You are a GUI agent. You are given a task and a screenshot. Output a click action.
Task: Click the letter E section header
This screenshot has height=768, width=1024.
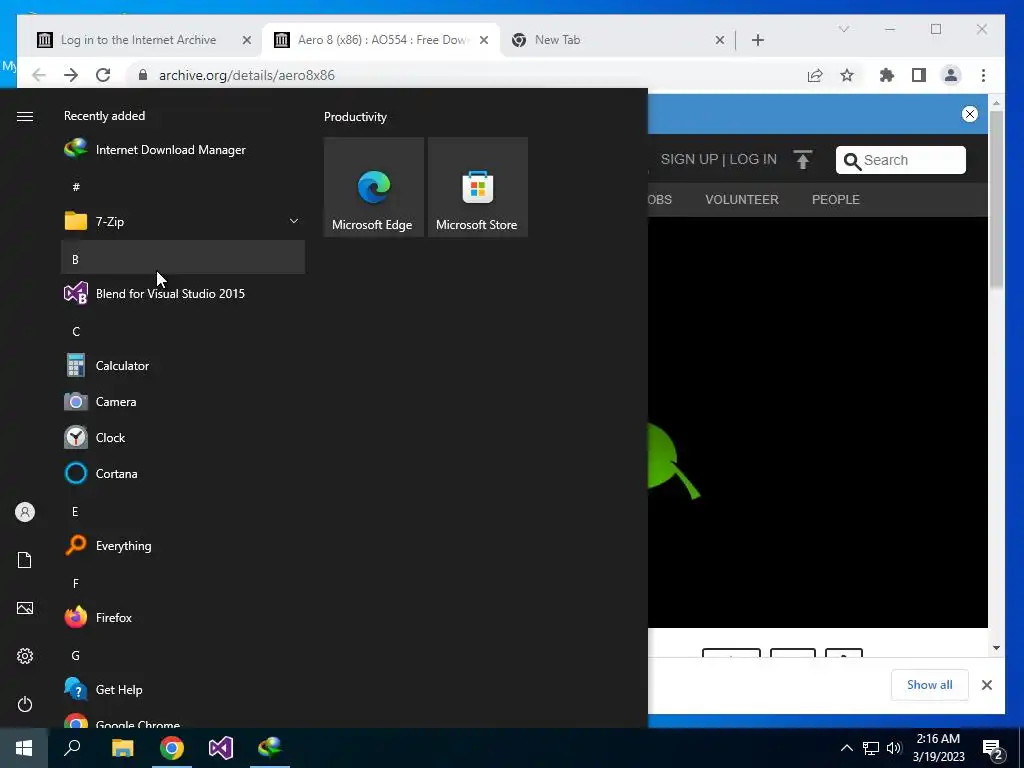[x=183, y=511]
